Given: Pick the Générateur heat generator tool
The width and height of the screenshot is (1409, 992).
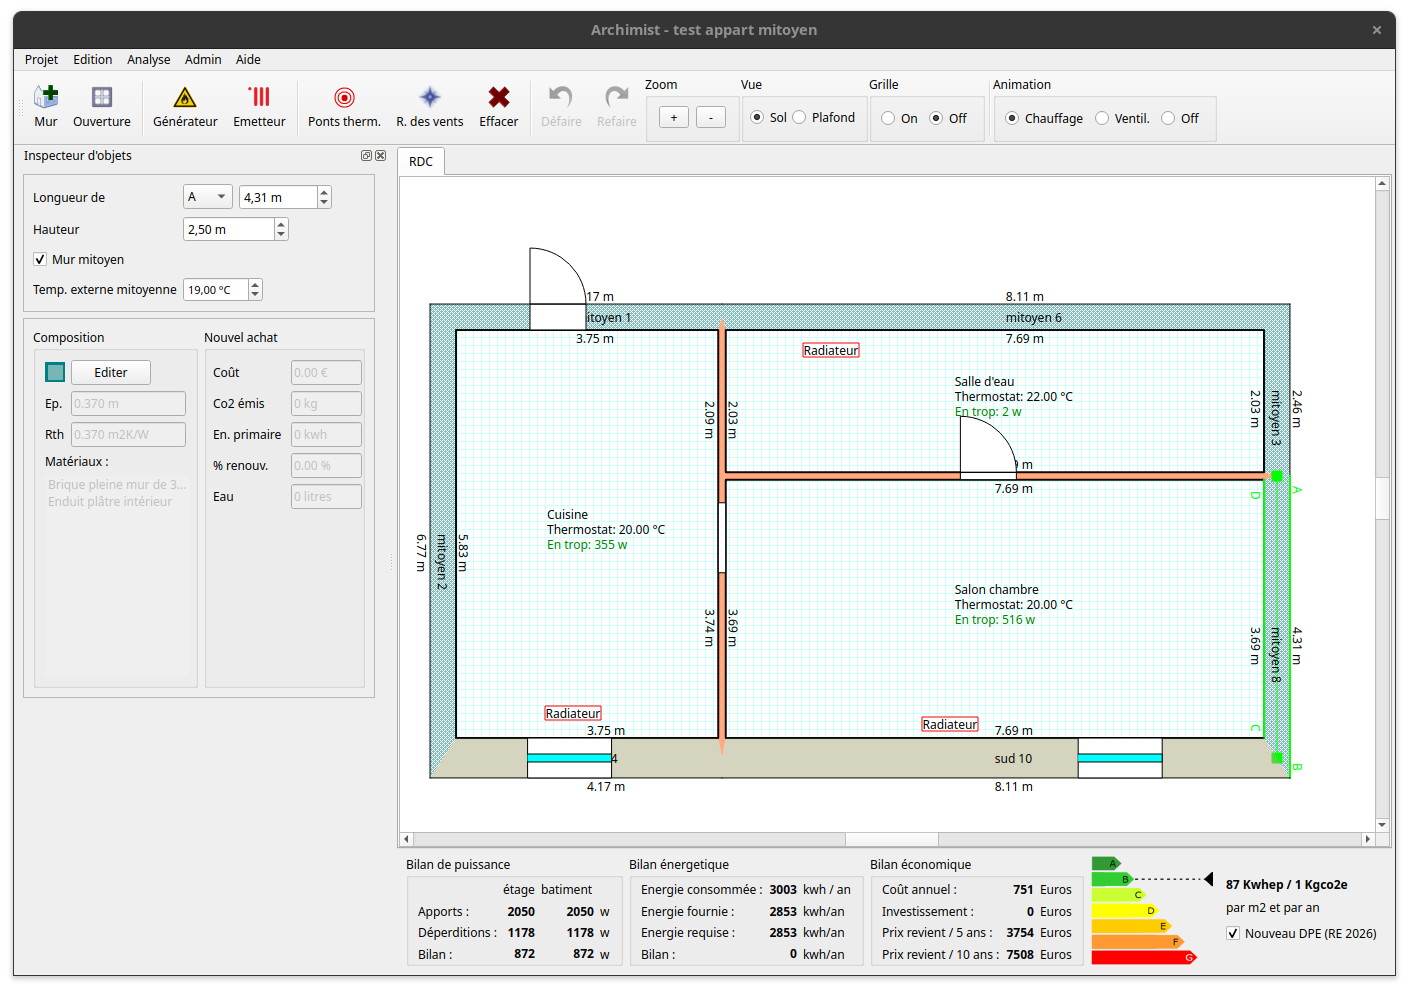Looking at the screenshot, I should click(x=185, y=107).
